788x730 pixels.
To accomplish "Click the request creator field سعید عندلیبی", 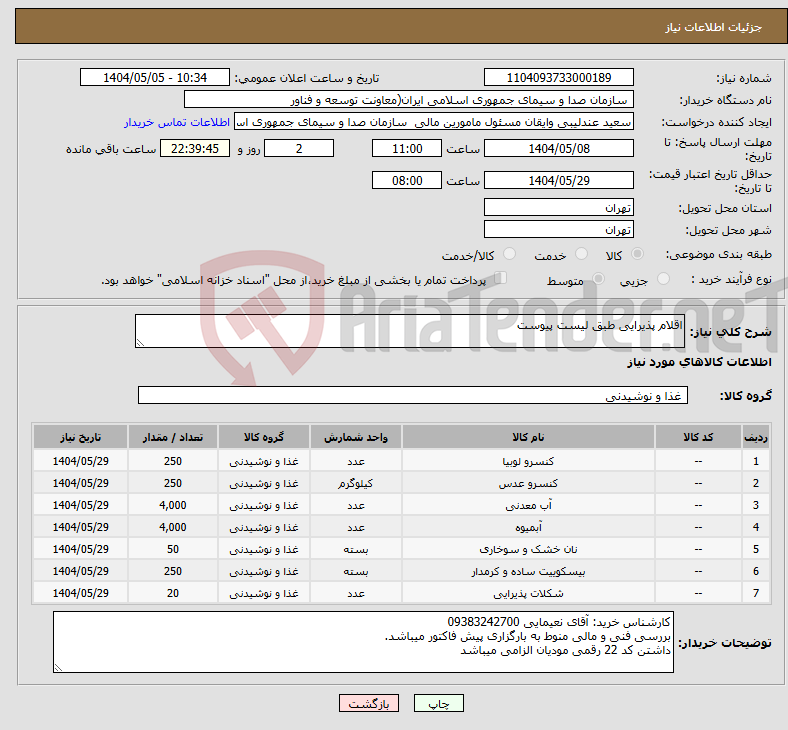I will click(x=434, y=122).
